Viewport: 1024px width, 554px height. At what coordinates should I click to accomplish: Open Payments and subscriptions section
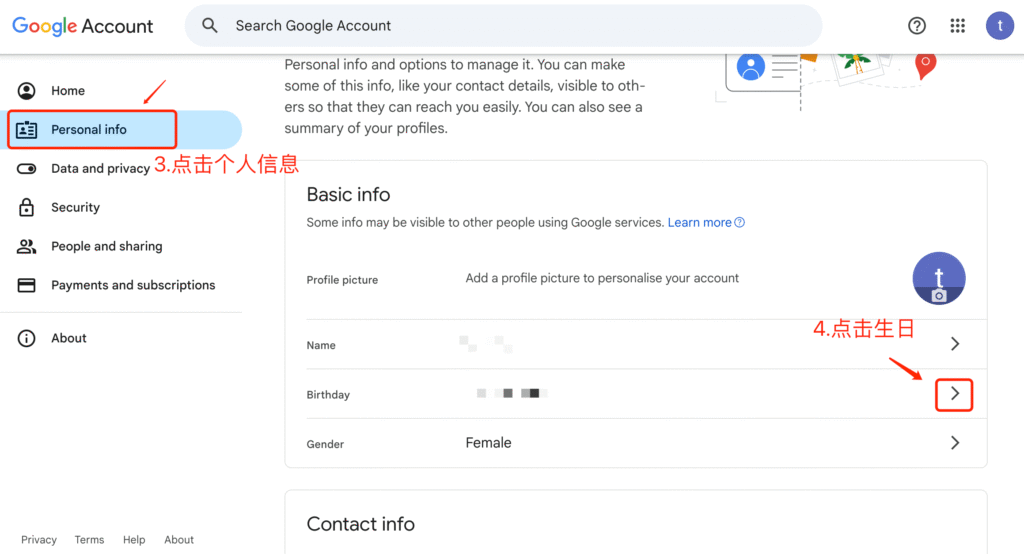[133, 285]
